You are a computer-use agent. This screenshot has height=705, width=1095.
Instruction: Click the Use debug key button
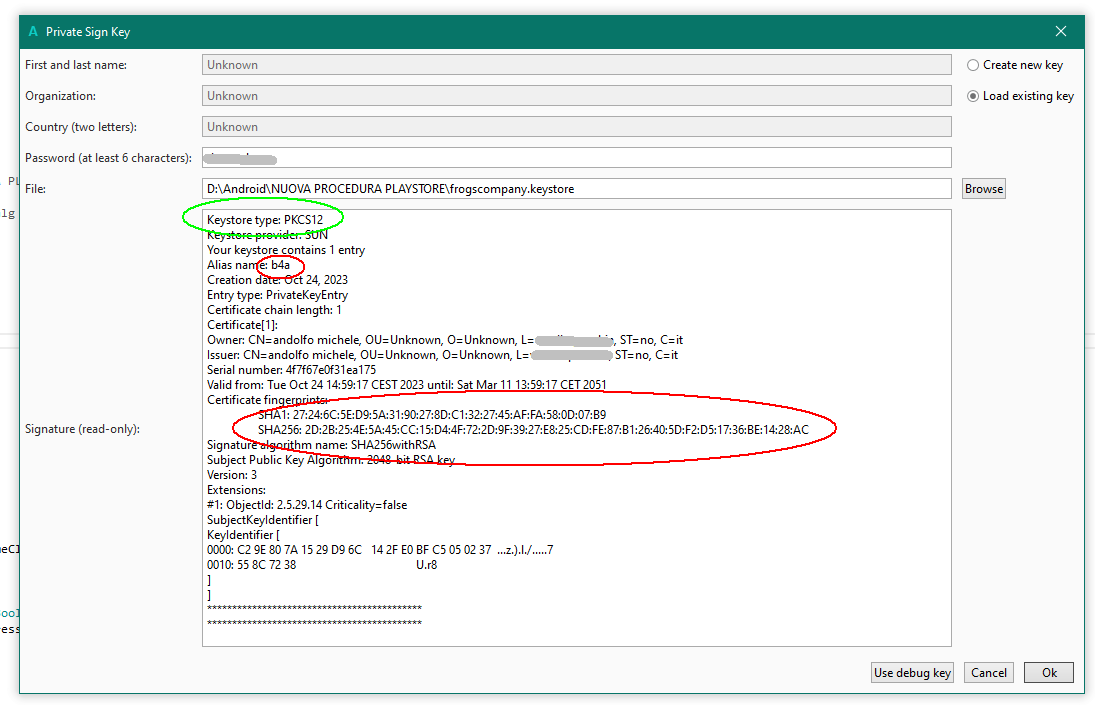tap(912, 672)
